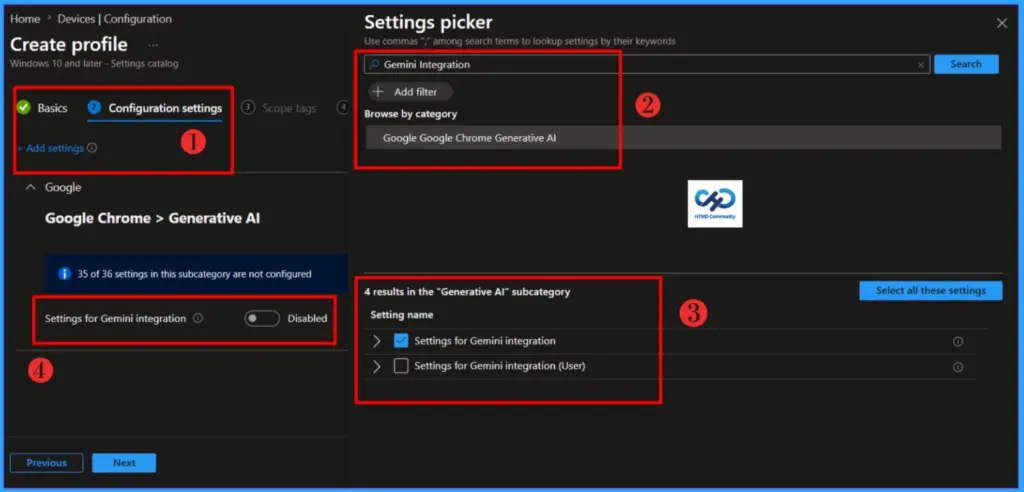Clear the search box with the X icon
Viewport: 1024px width, 492px height.
[x=921, y=65]
